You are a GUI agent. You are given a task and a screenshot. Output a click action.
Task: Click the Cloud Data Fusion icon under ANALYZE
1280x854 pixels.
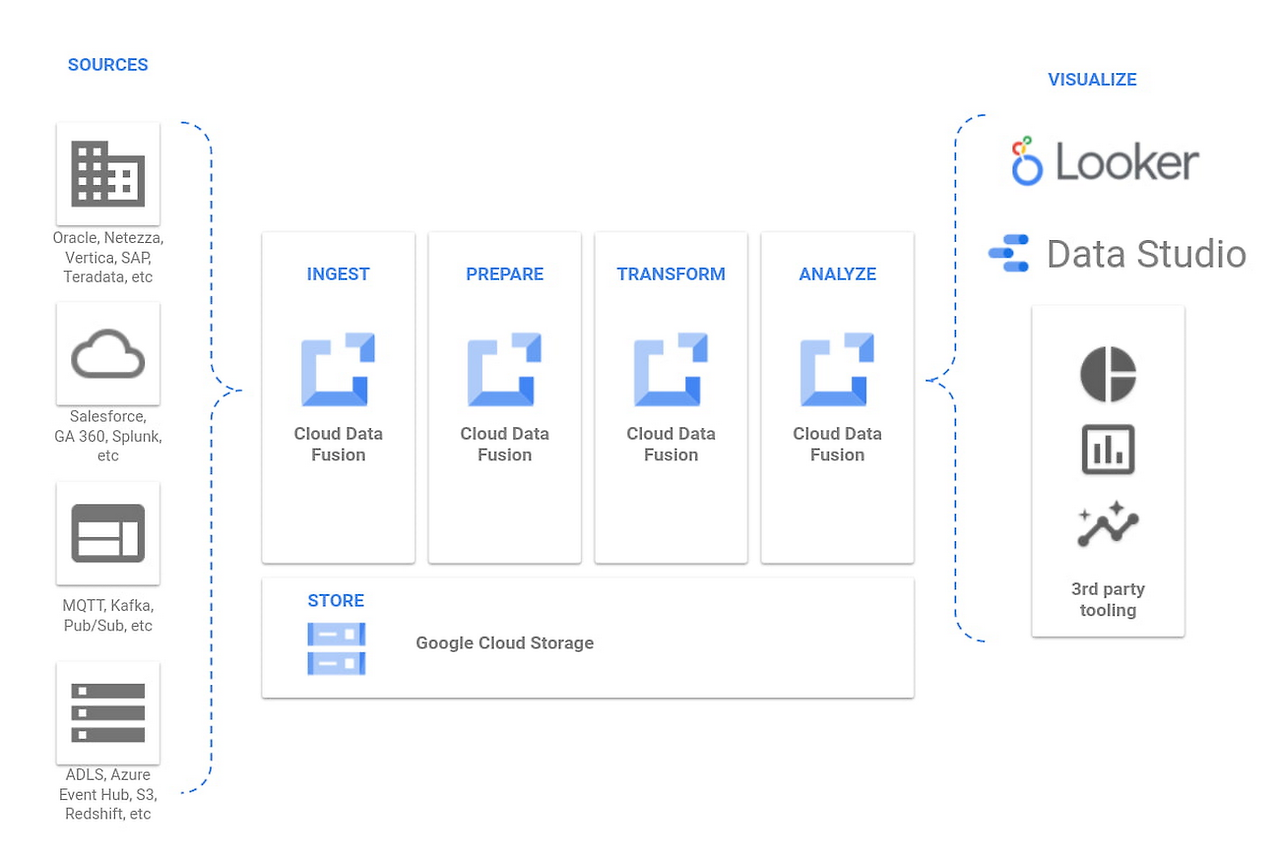[x=837, y=370]
